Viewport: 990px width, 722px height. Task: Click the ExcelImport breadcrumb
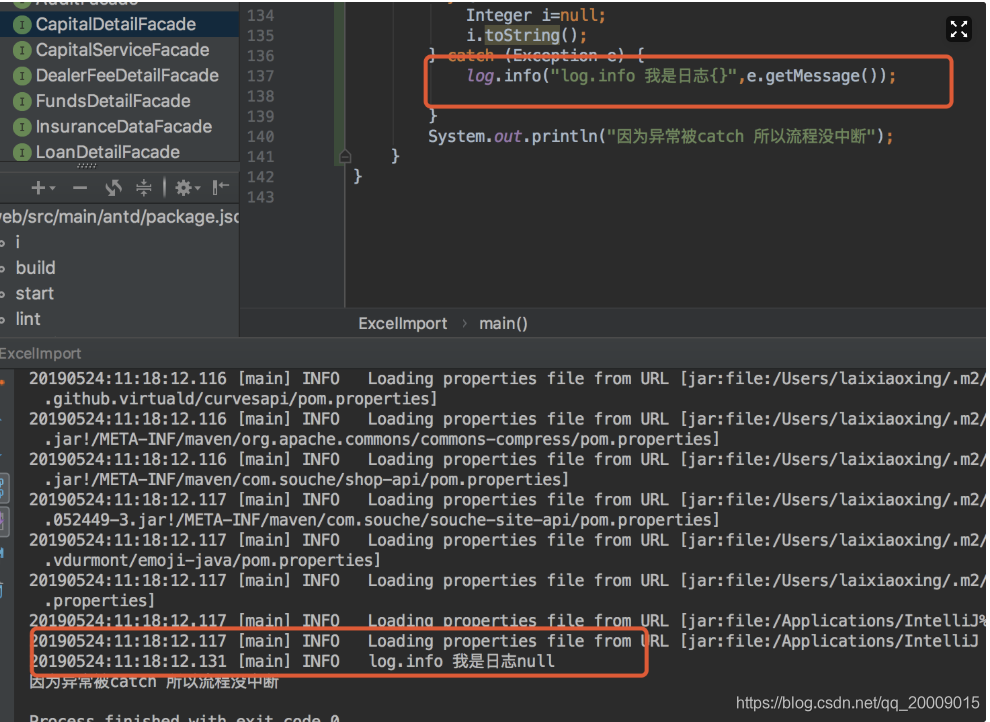tap(403, 324)
